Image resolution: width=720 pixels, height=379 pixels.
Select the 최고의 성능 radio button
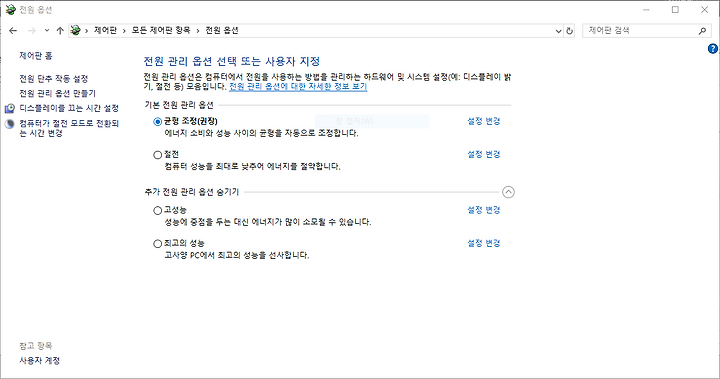pos(158,243)
